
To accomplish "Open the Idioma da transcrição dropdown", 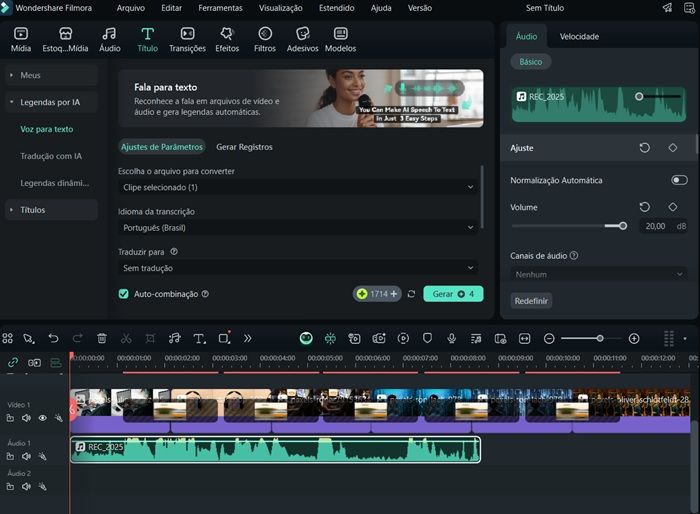I will (298, 228).
